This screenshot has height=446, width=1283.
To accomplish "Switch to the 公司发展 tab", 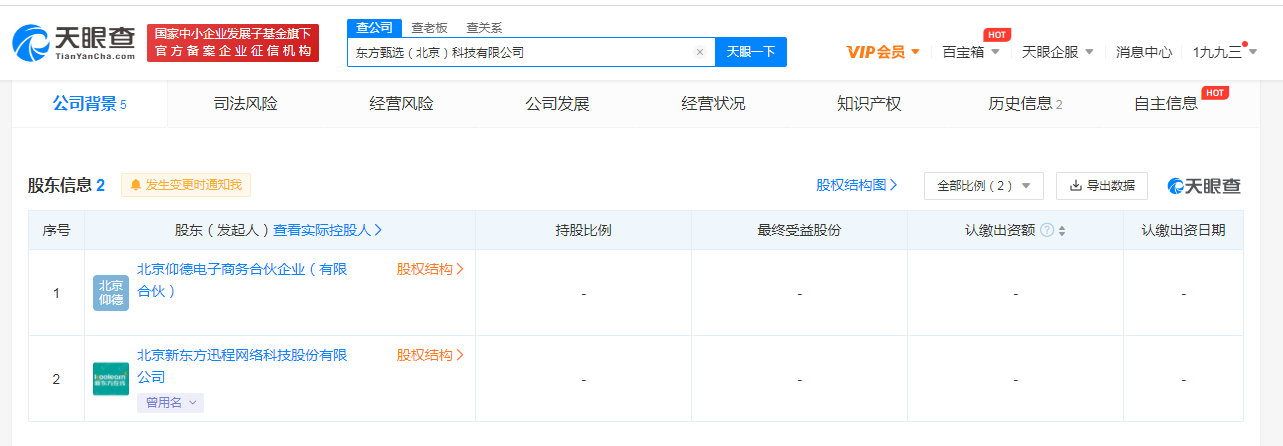I will coord(557,104).
